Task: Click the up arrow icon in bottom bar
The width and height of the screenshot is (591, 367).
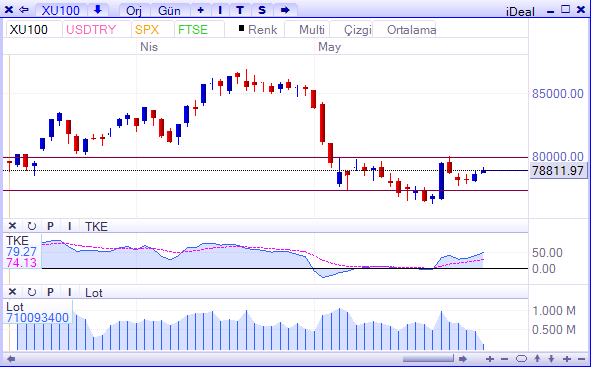Action: pyautogui.click(x=537, y=359)
